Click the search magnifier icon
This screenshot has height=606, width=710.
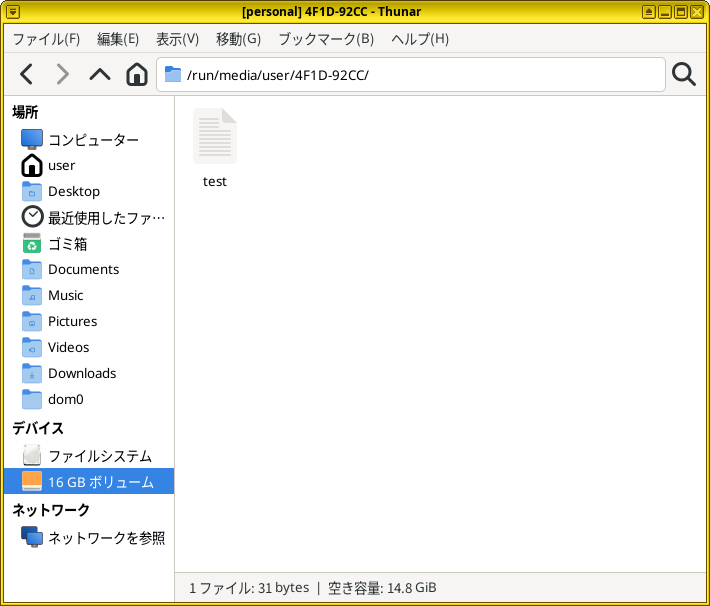point(684,74)
